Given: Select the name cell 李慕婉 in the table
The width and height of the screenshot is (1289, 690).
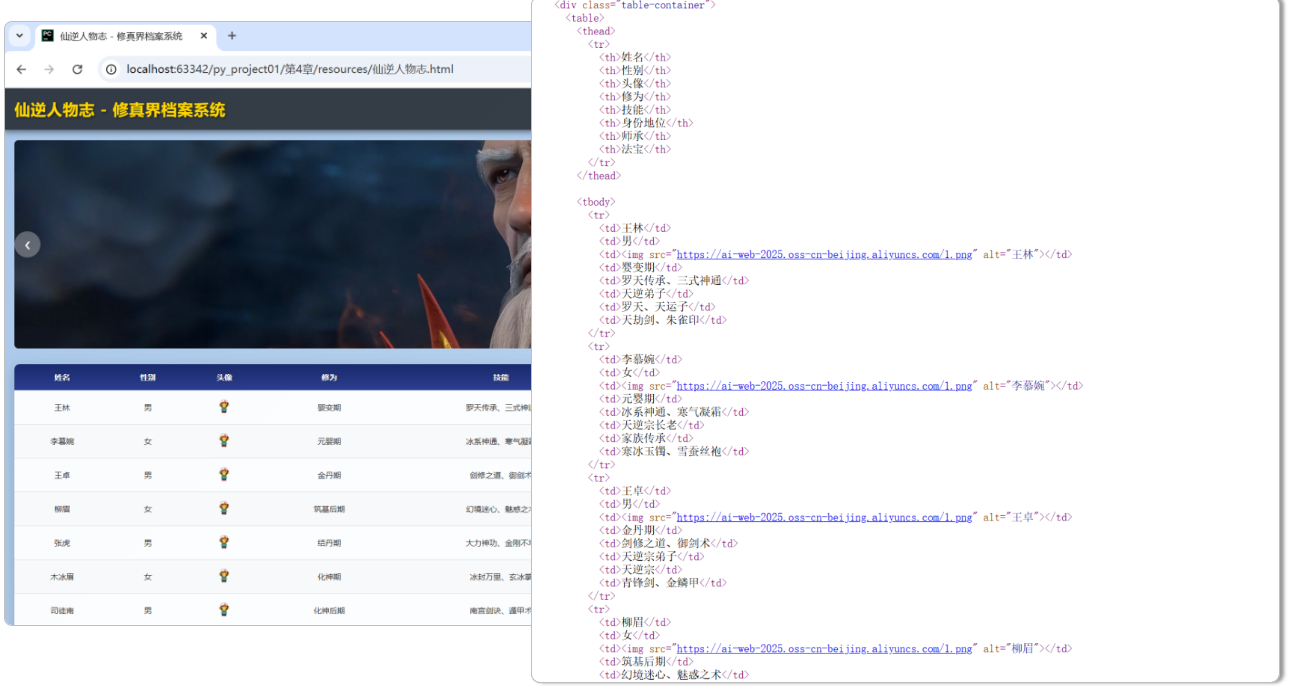Looking at the screenshot, I should point(62,441).
